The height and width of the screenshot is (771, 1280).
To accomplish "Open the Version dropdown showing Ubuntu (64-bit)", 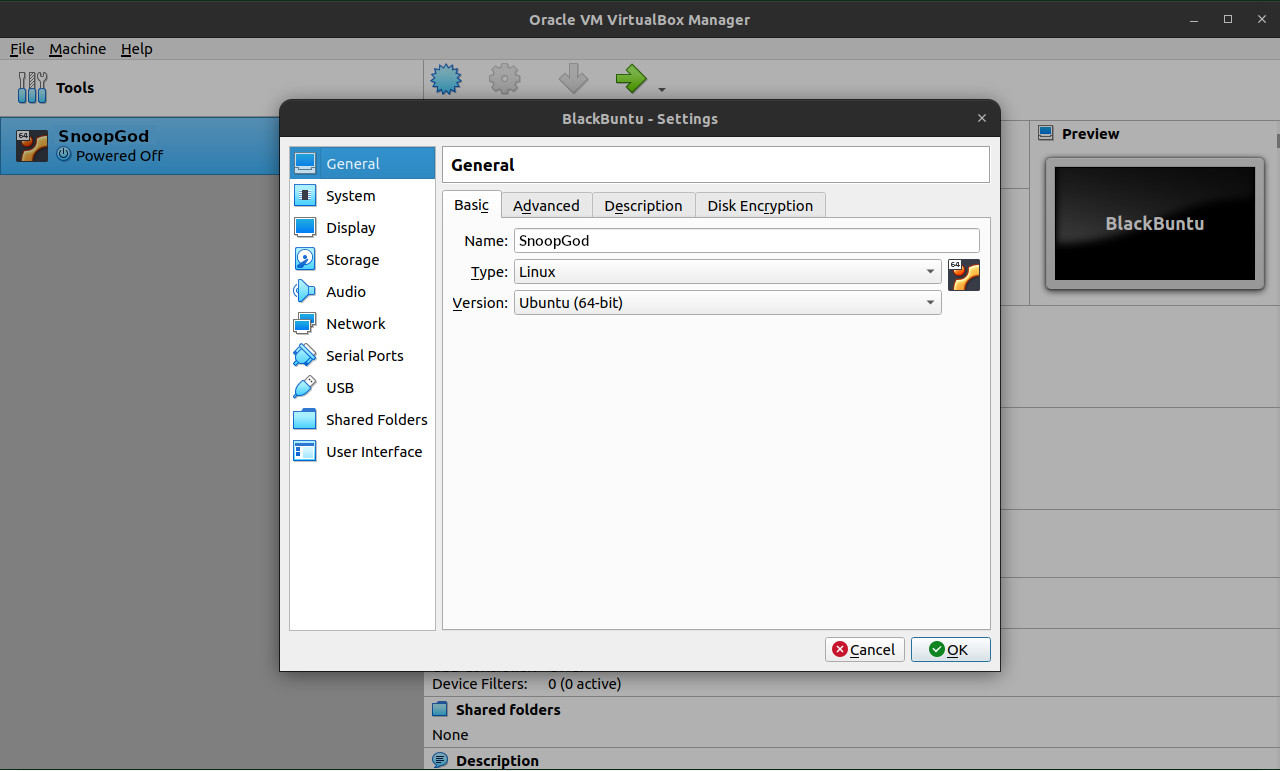I will (x=728, y=302).
